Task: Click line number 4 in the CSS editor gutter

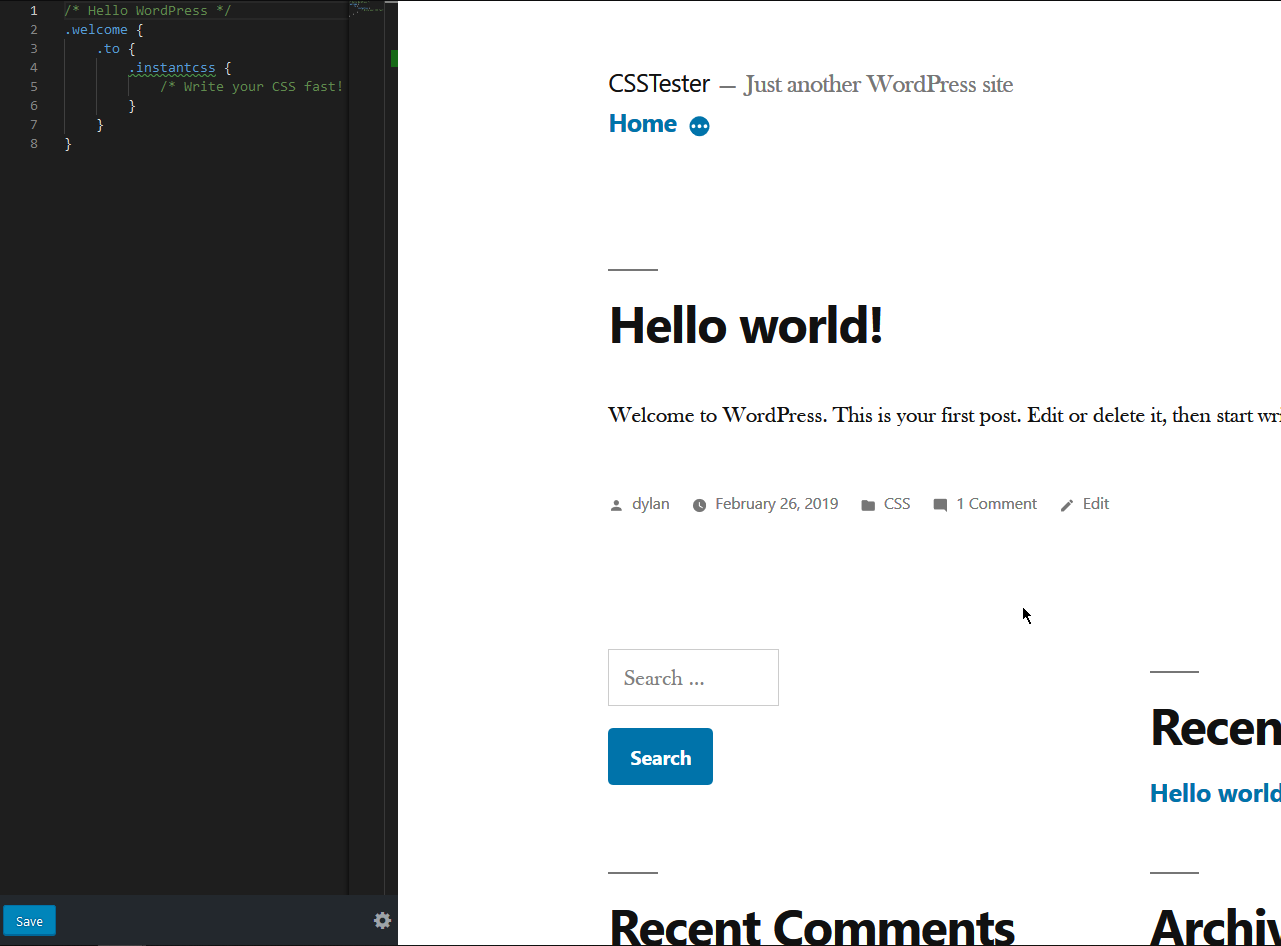Action: tap(33, 67)
